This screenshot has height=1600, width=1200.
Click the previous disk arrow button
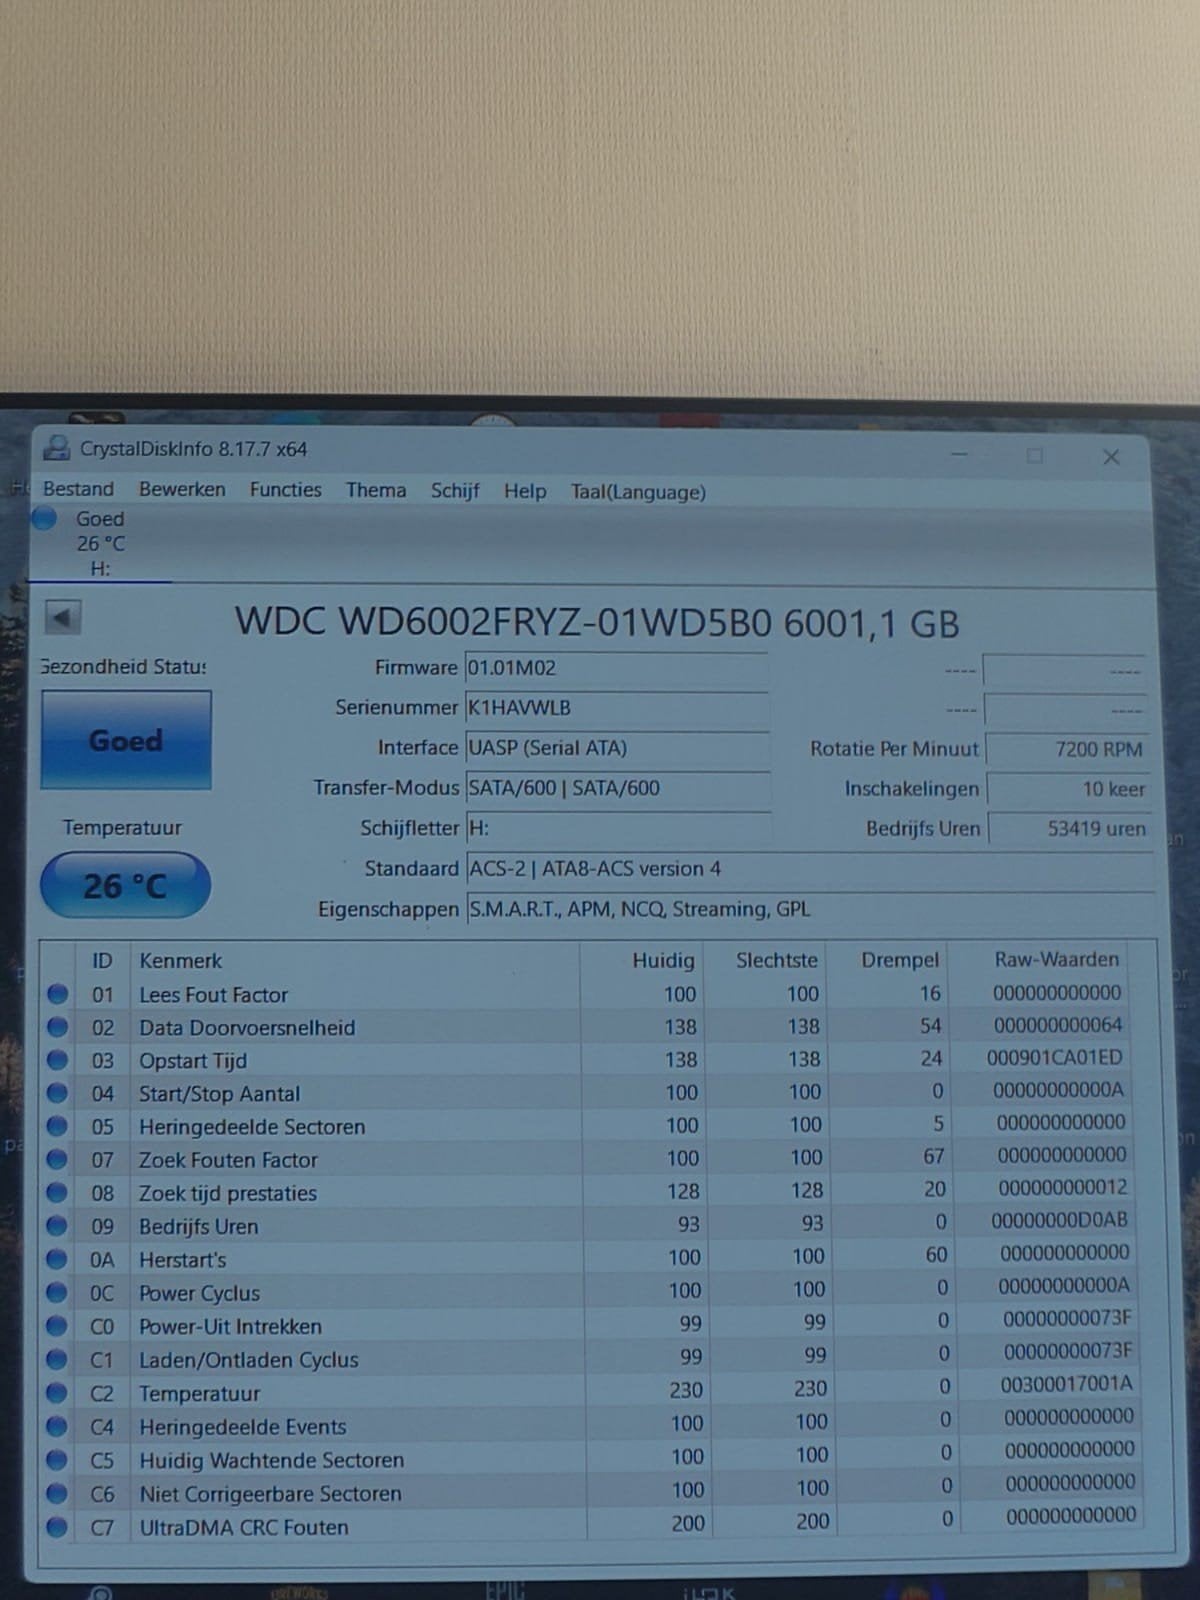pos(63,617)
